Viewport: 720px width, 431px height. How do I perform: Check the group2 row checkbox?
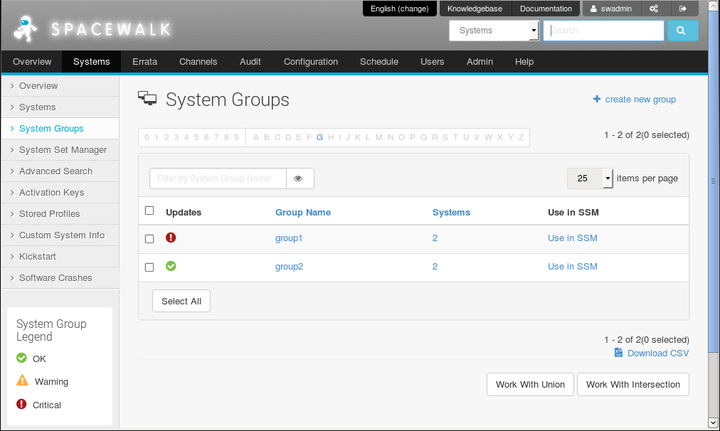(x=149, y=267)
